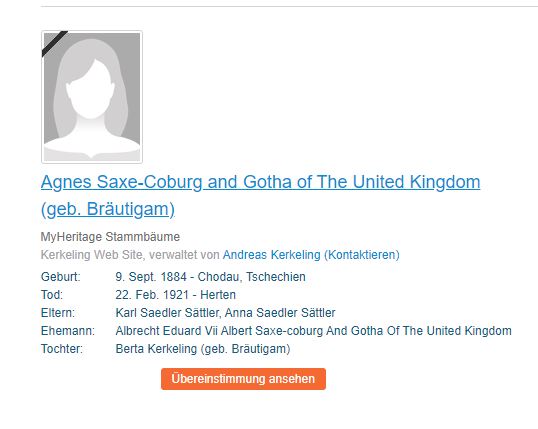Click the Eltern field label
This screenshot has height=429, width=538.
[58, 313]
